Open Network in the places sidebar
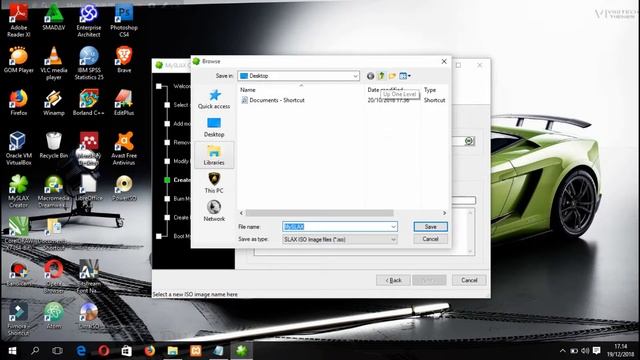This screenshot has width=640, height=360. click(214, 211)
